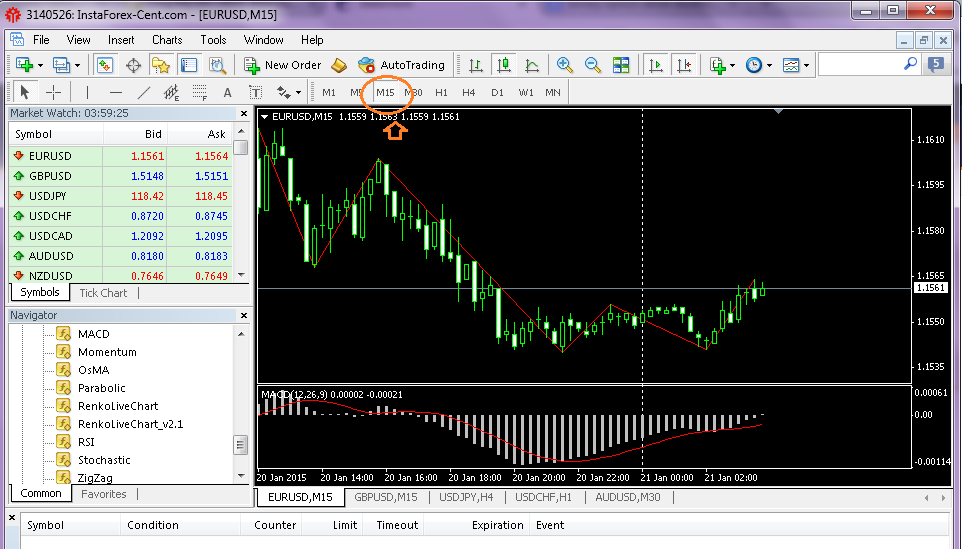Open the File menu

pos(41,40)
